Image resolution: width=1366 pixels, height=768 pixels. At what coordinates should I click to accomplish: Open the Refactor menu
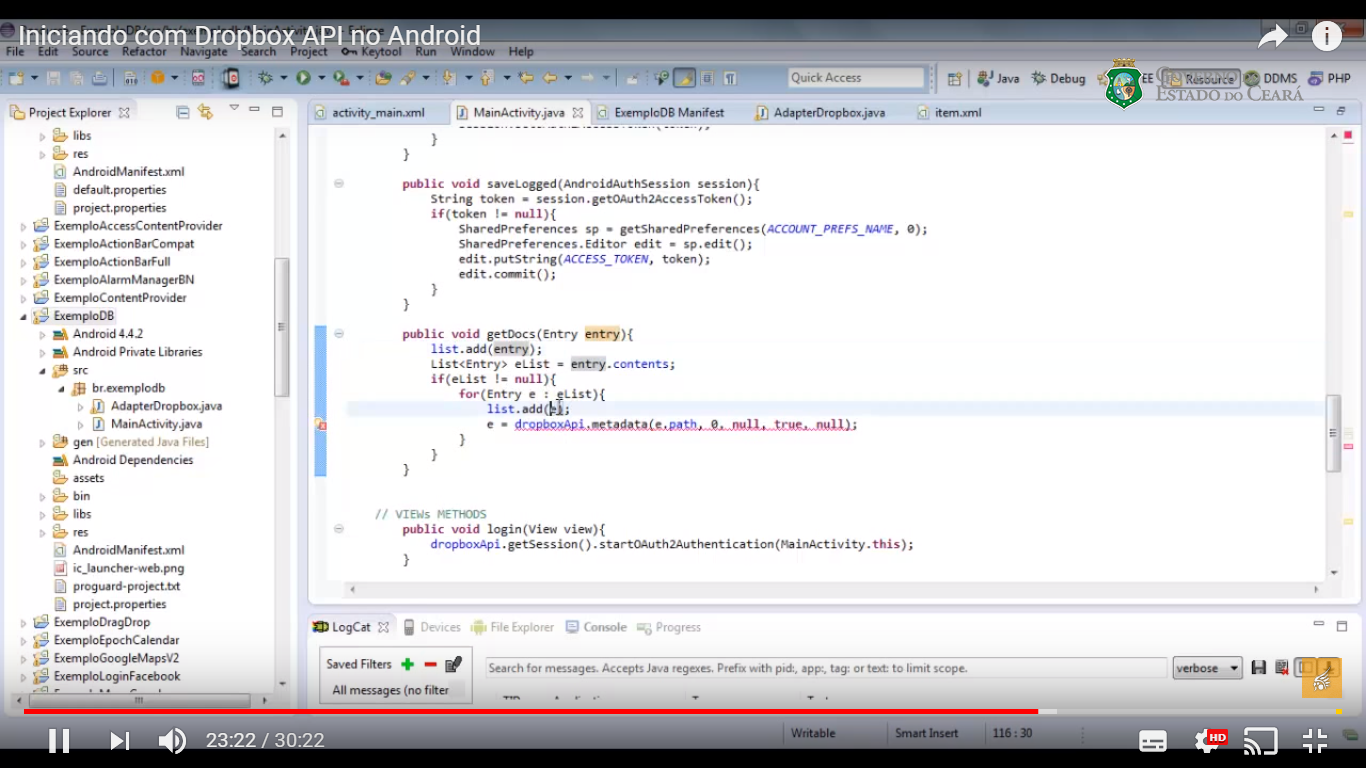(144, 52)
